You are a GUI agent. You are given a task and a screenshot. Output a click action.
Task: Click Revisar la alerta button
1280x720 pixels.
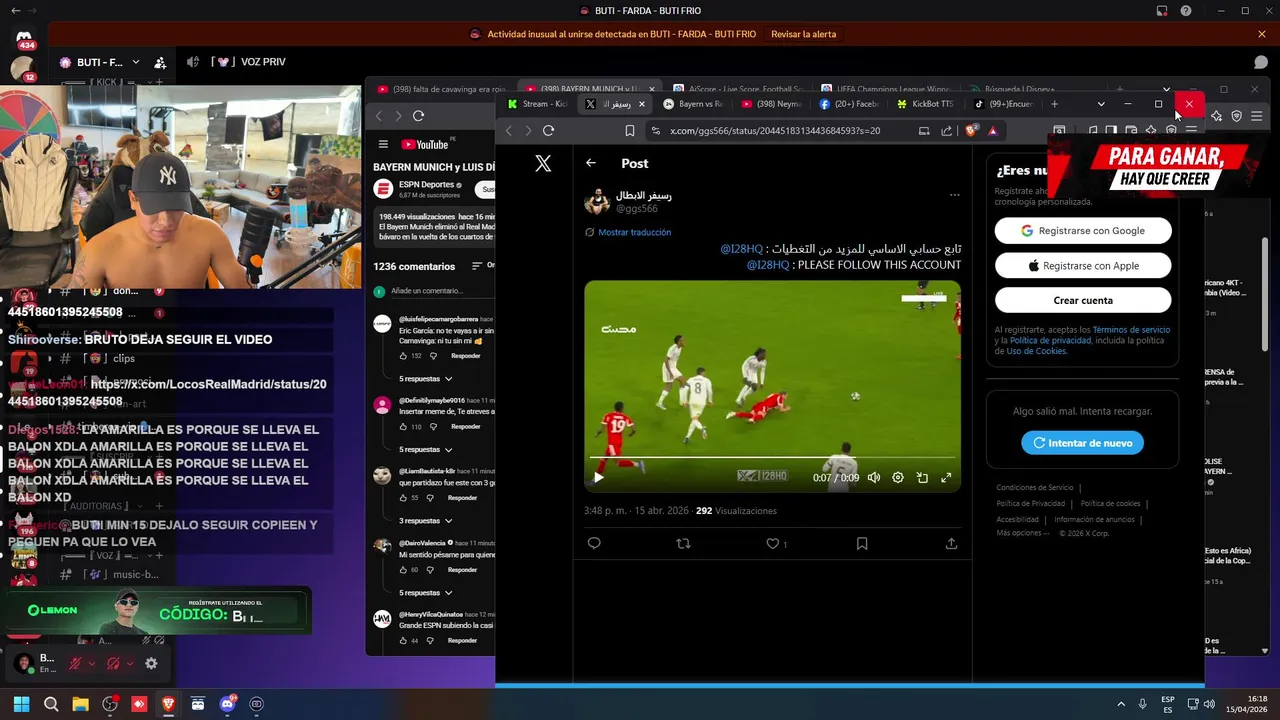tap(803, 34)
